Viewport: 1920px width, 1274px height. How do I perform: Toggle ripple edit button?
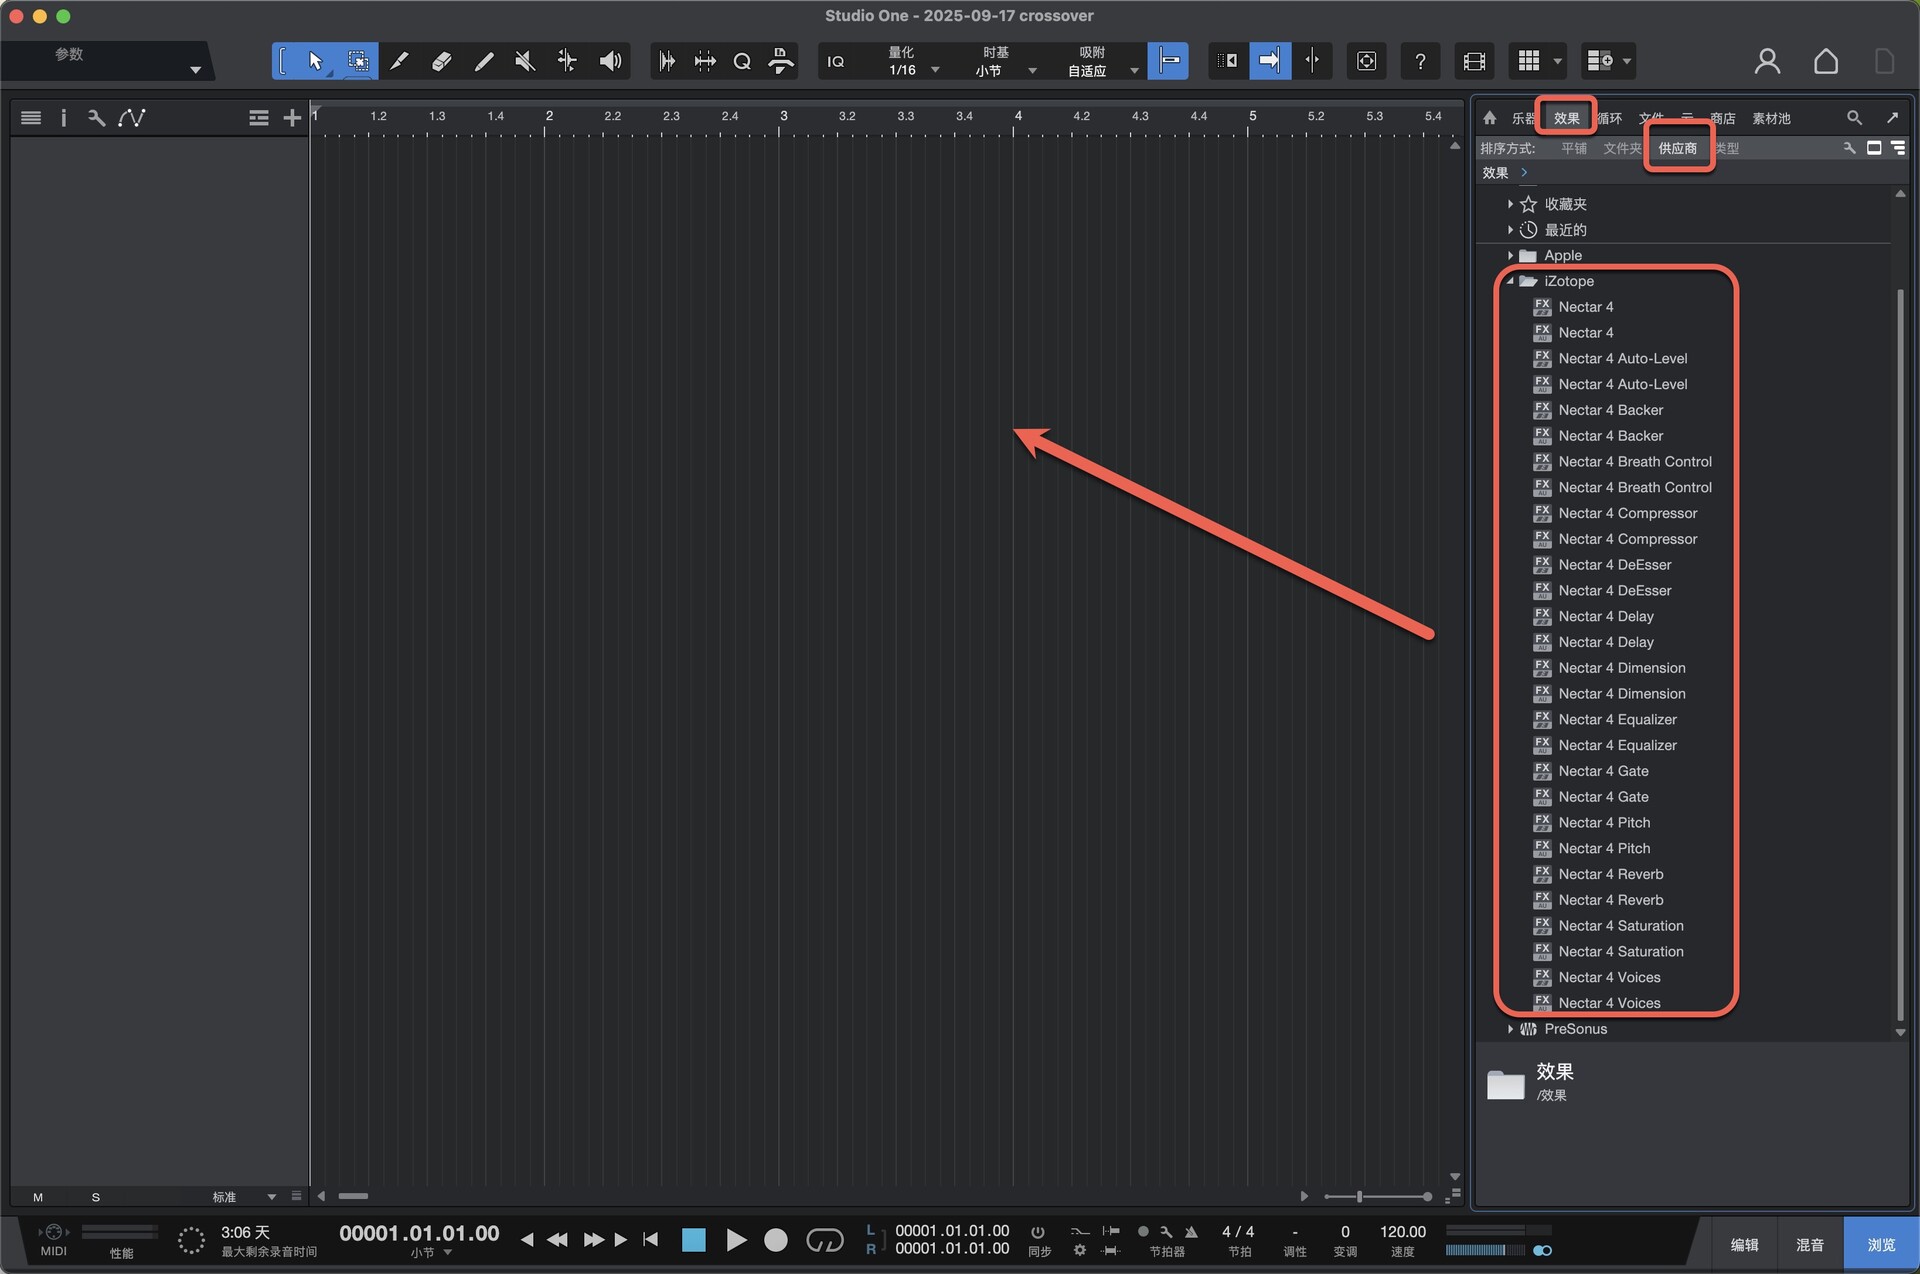(x=1227, y=61)
